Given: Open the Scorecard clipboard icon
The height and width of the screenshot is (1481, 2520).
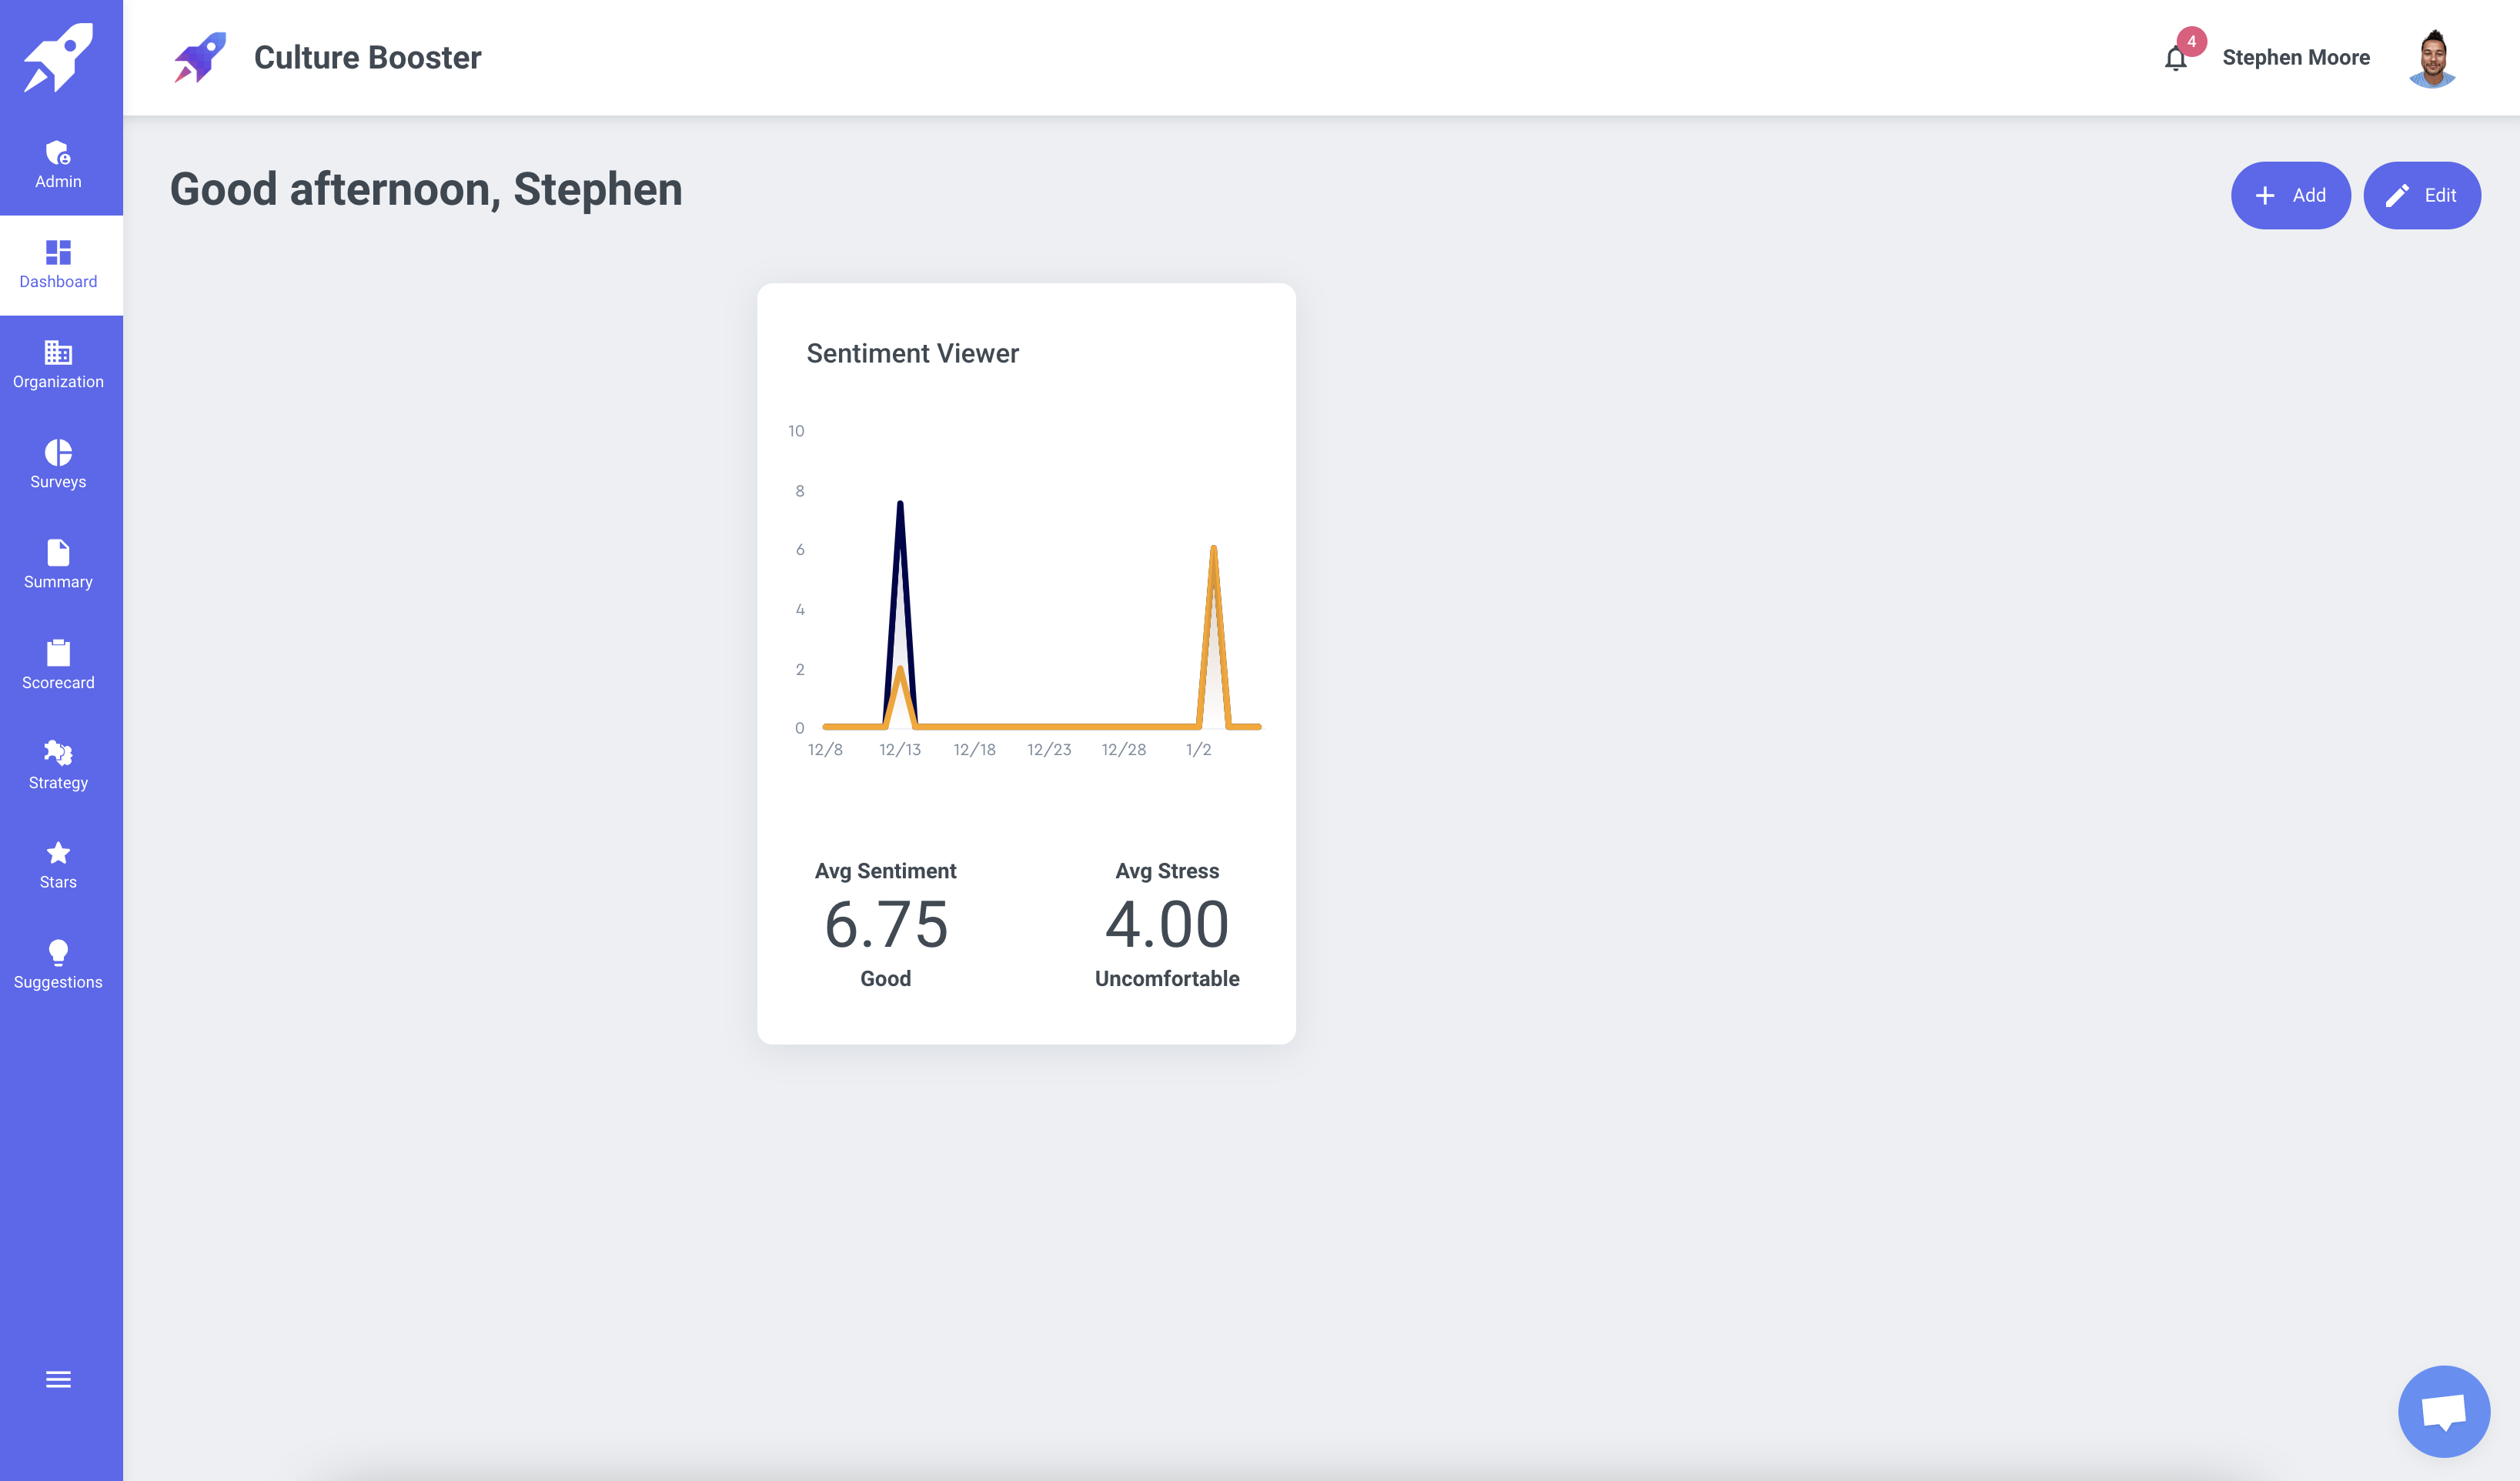Looking at the screenshot, I should click(x=58, y=652).
